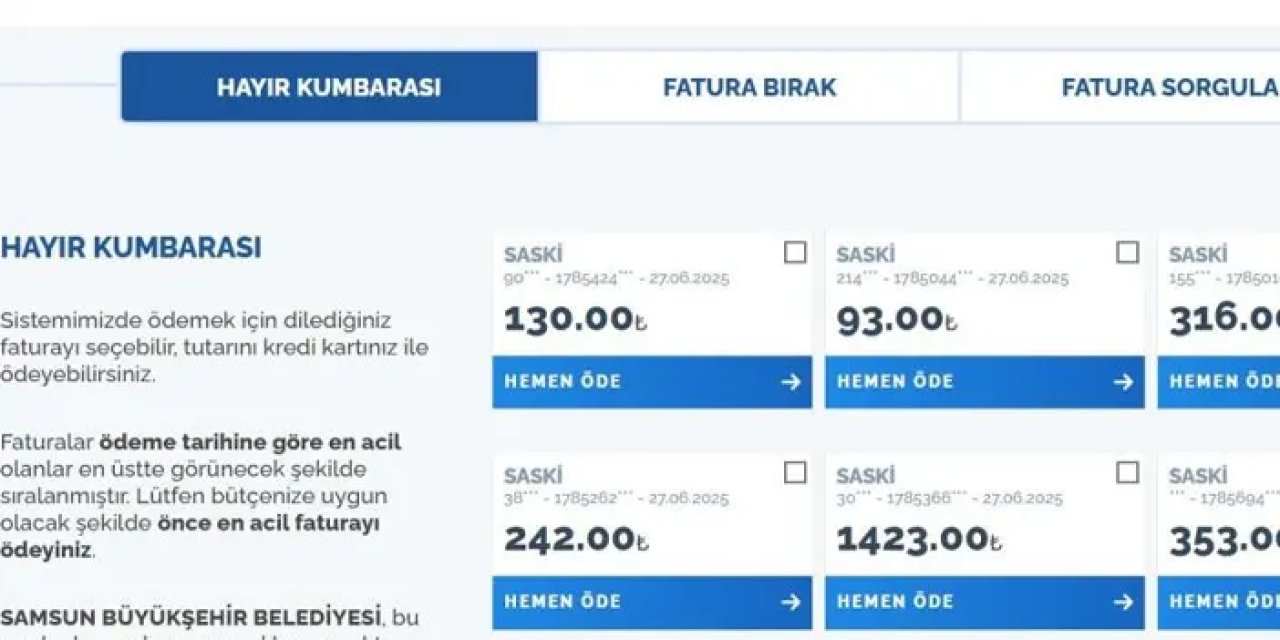The width and height of the screenshot is (1280, 640).
Task: Select the checkbox on the 130.00₺ SASKI bill
Action: tap(797, 253)
